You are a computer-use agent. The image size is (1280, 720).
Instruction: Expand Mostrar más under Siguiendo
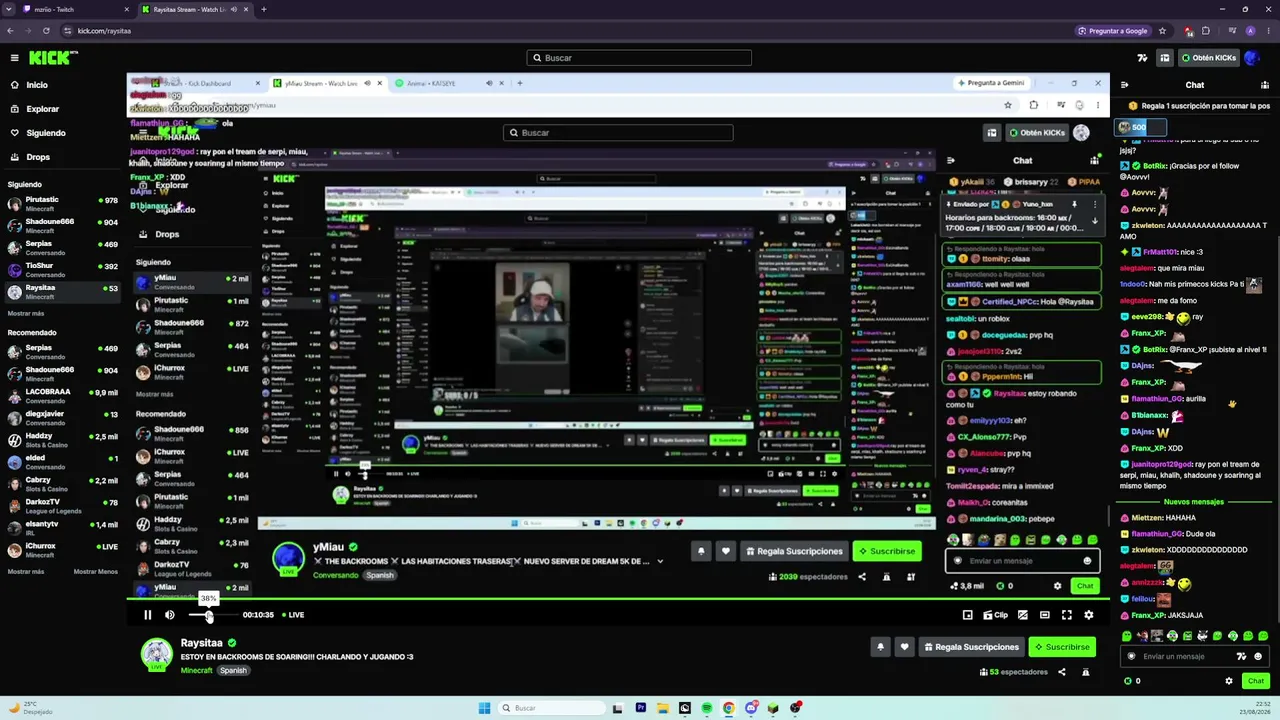point(26,313)
